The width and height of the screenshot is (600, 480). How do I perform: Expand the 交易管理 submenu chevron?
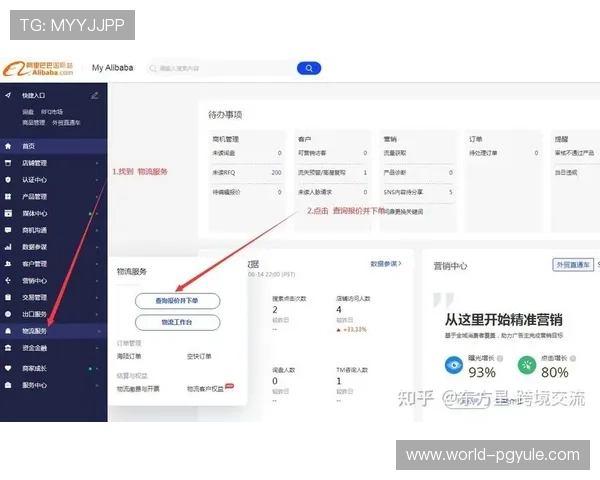pos(97,297)
